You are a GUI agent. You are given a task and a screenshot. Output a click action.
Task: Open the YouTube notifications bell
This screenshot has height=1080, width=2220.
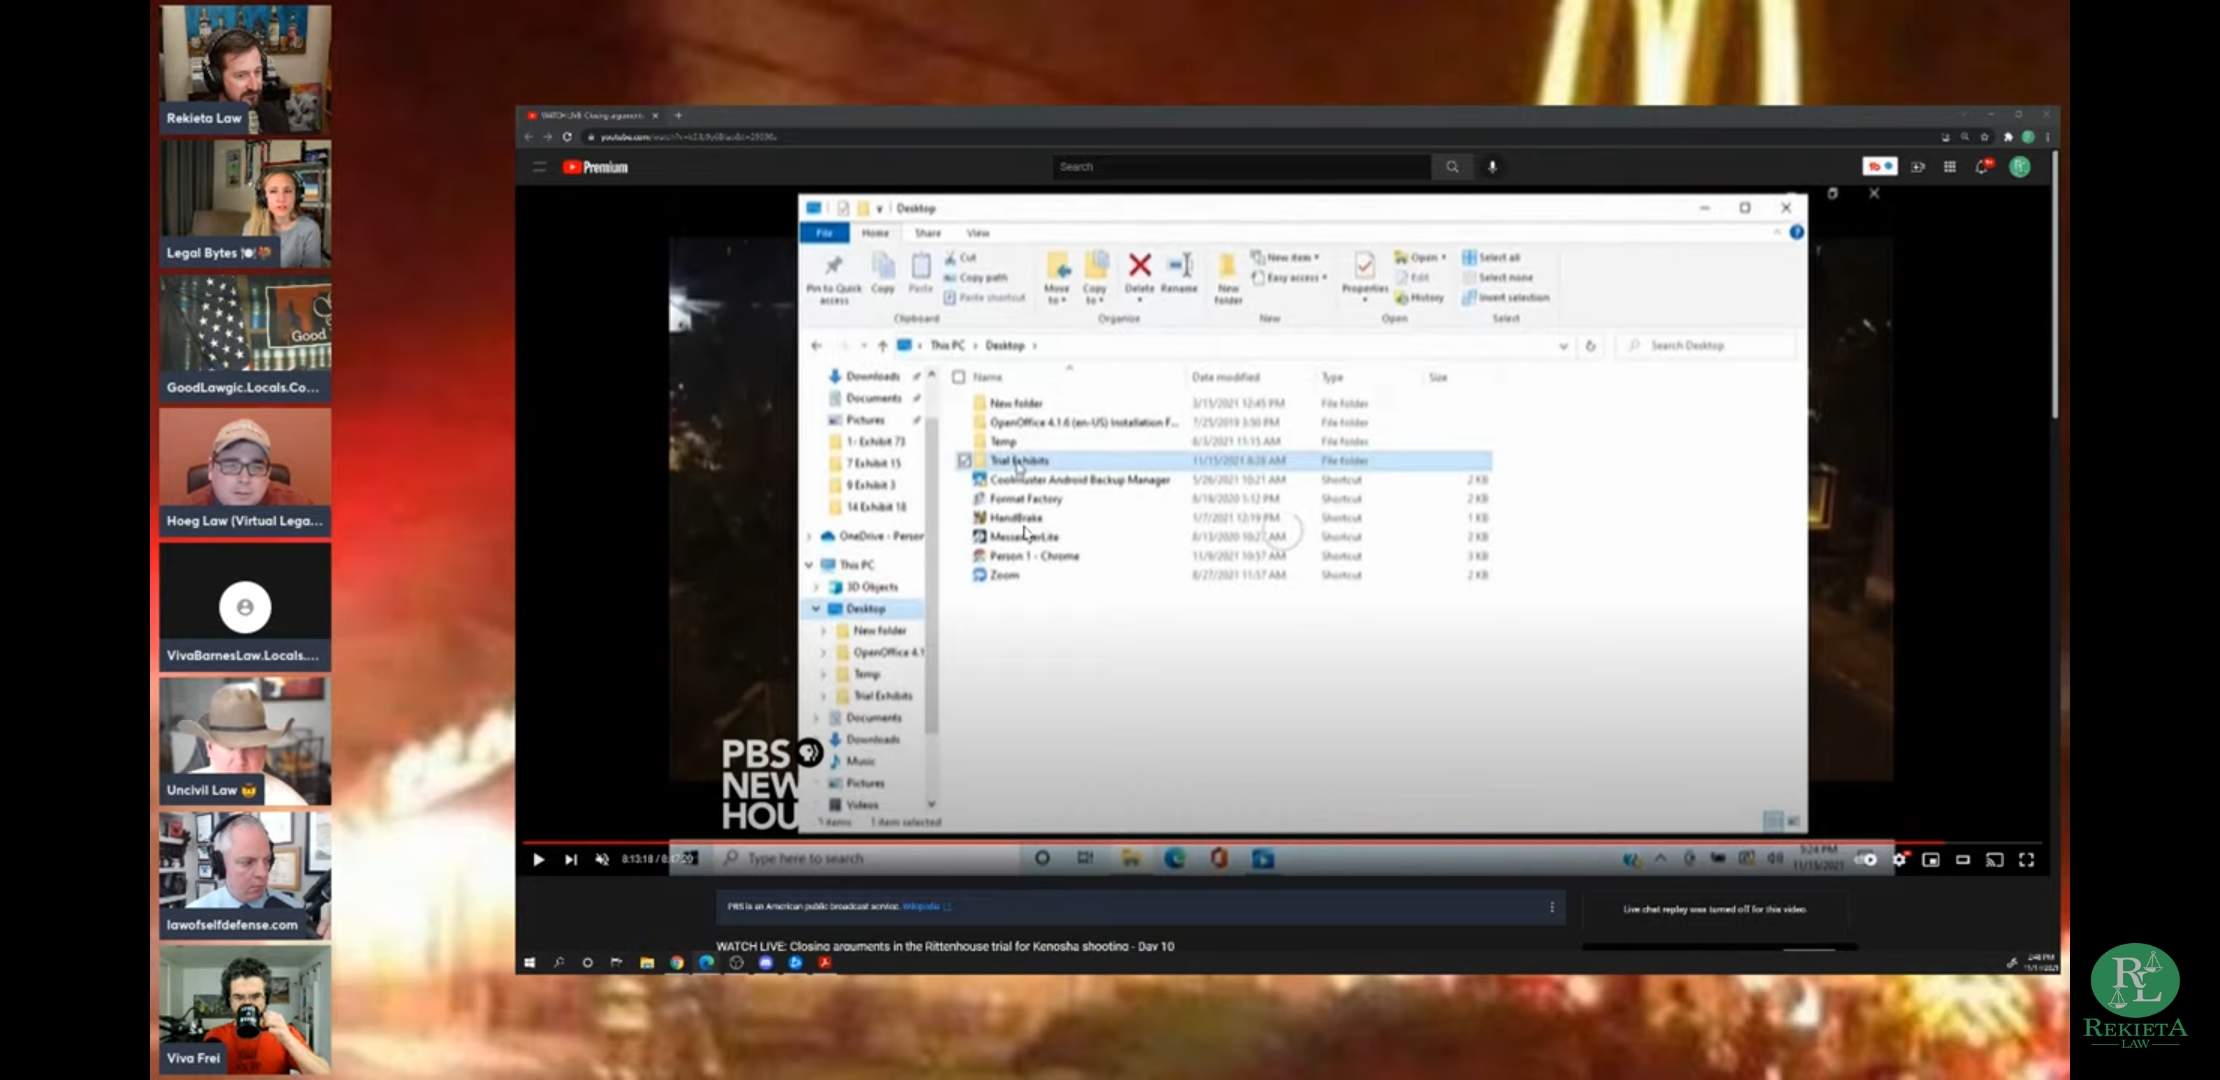tap(1983, 167)
